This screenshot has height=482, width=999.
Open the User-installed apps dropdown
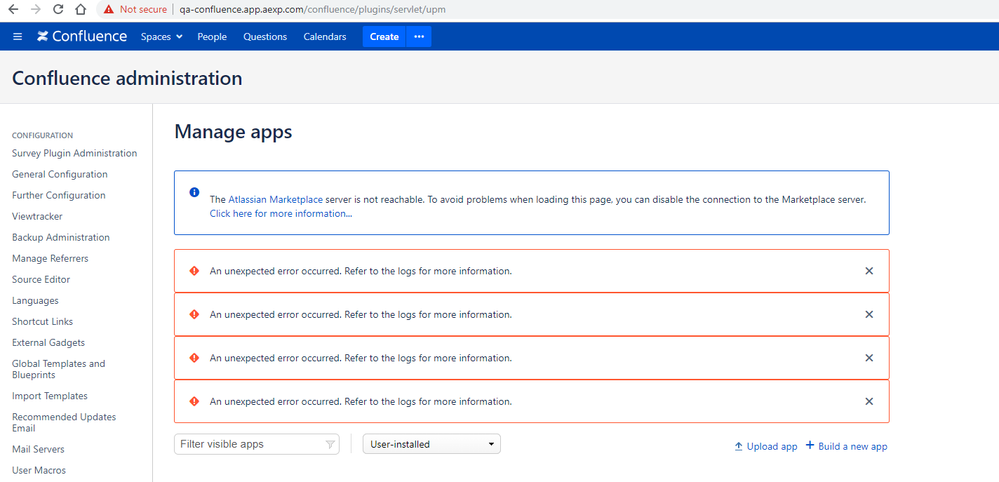tap(431, 444)
